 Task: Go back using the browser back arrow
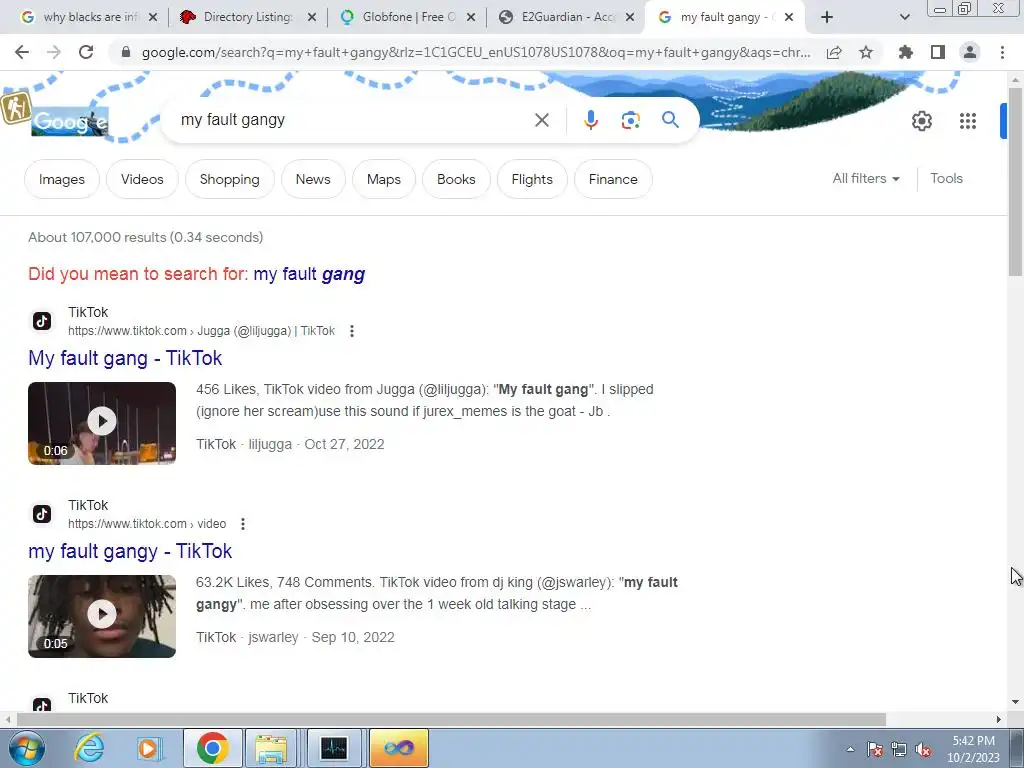[x=22, y=52]
